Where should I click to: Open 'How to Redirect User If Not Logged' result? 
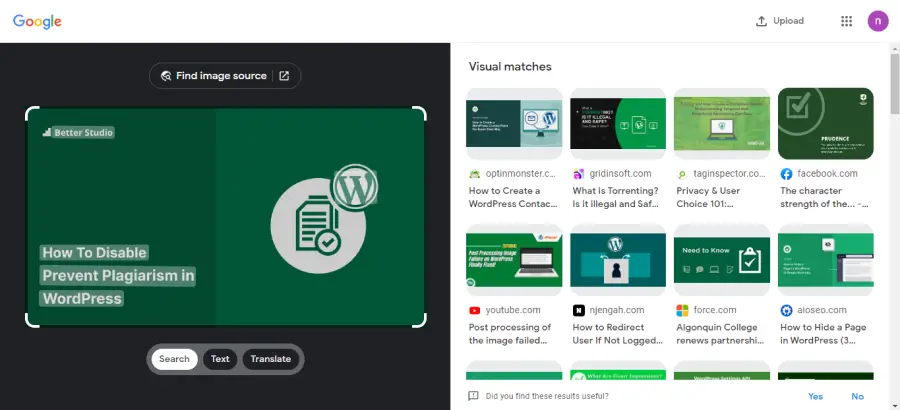618,334
